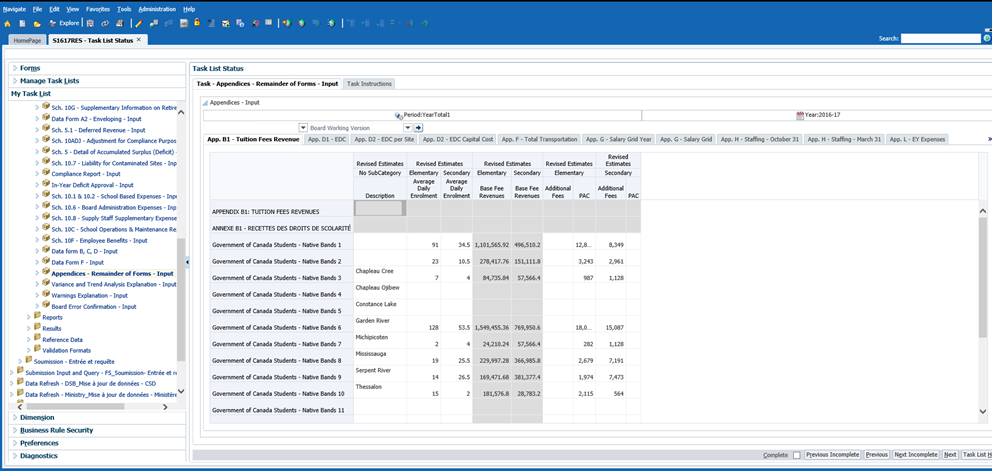Click data grid vertical scrollbar down arrow
This screenshot has width=992, height=471.
click(983, 411)
